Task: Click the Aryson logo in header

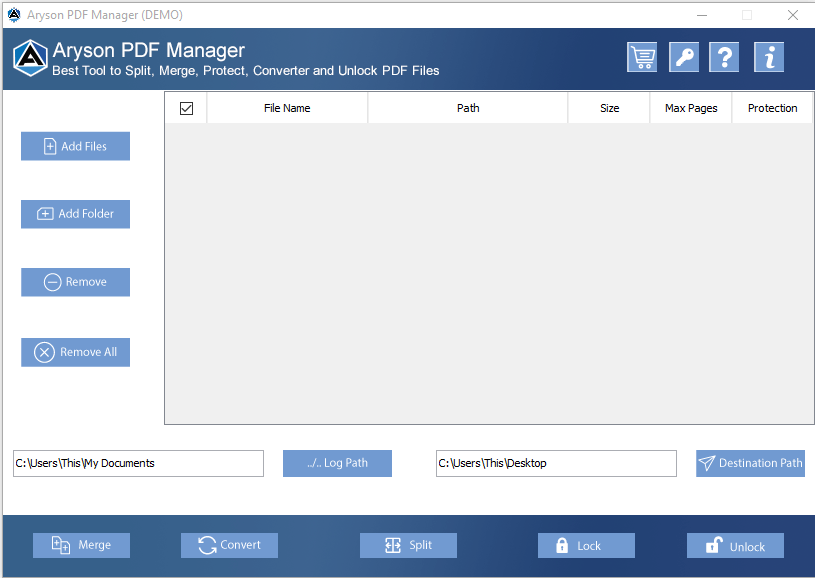Action: point(30,58)
